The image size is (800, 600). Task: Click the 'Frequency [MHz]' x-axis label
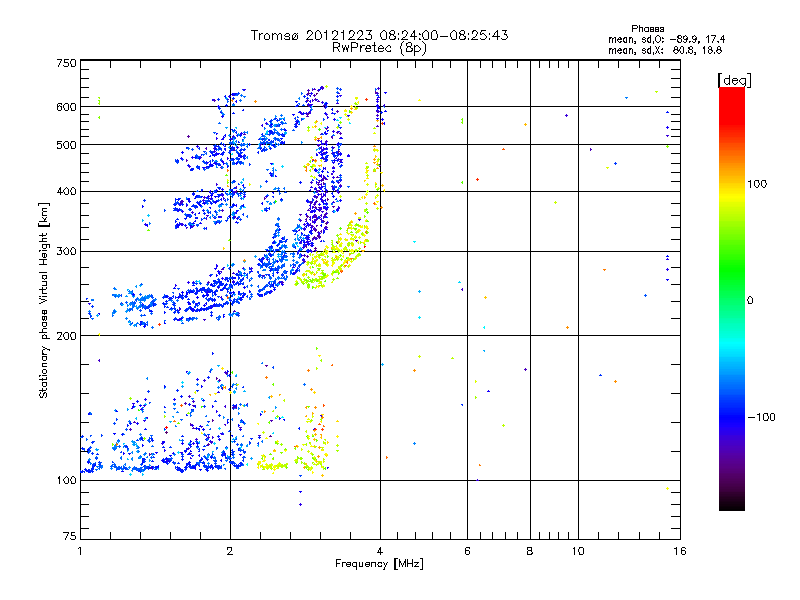pyautogui.click(x=379, y=564)
